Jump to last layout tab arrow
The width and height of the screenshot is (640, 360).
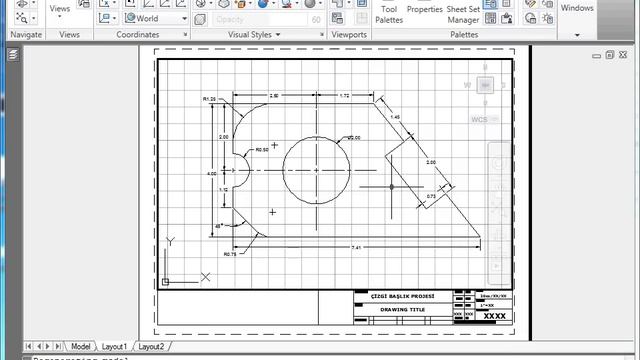pyautogui.click(x=58, y=346)
